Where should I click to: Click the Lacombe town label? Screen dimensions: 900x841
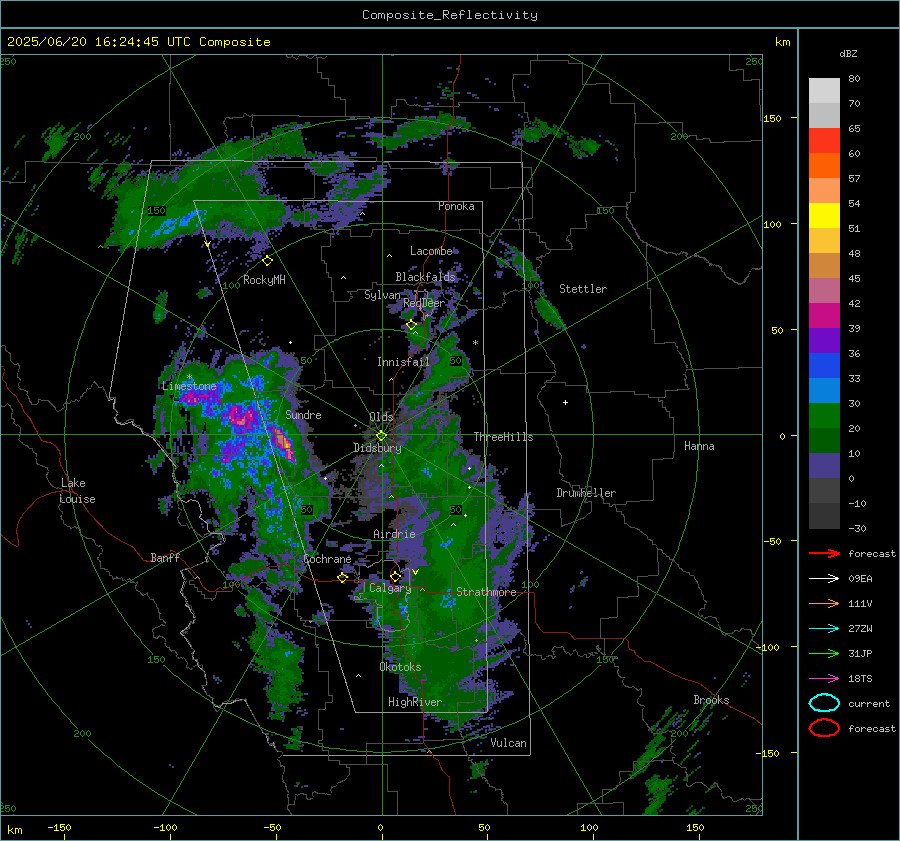point(431,251)
